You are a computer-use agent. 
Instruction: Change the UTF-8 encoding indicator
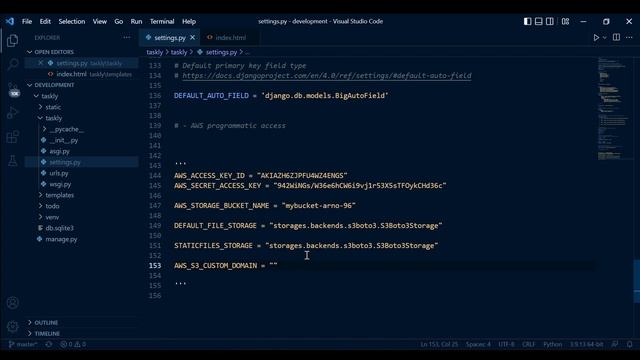(507, 344)
